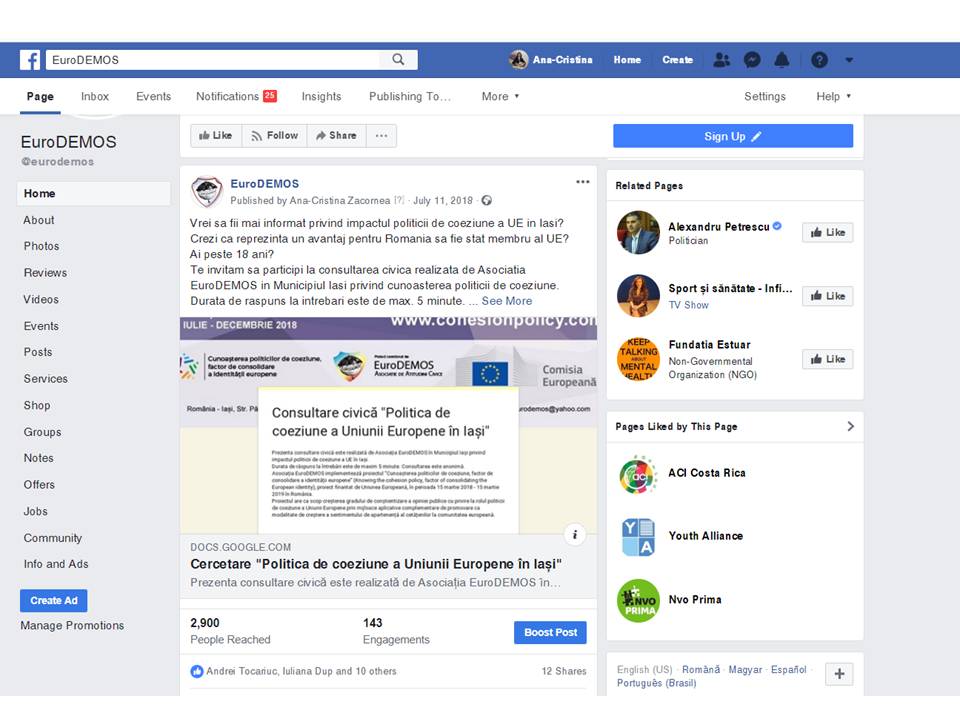The width and height of the screenshot is (960, 720).
Task: Open About in the left sidebar
Action: [39, 220]
